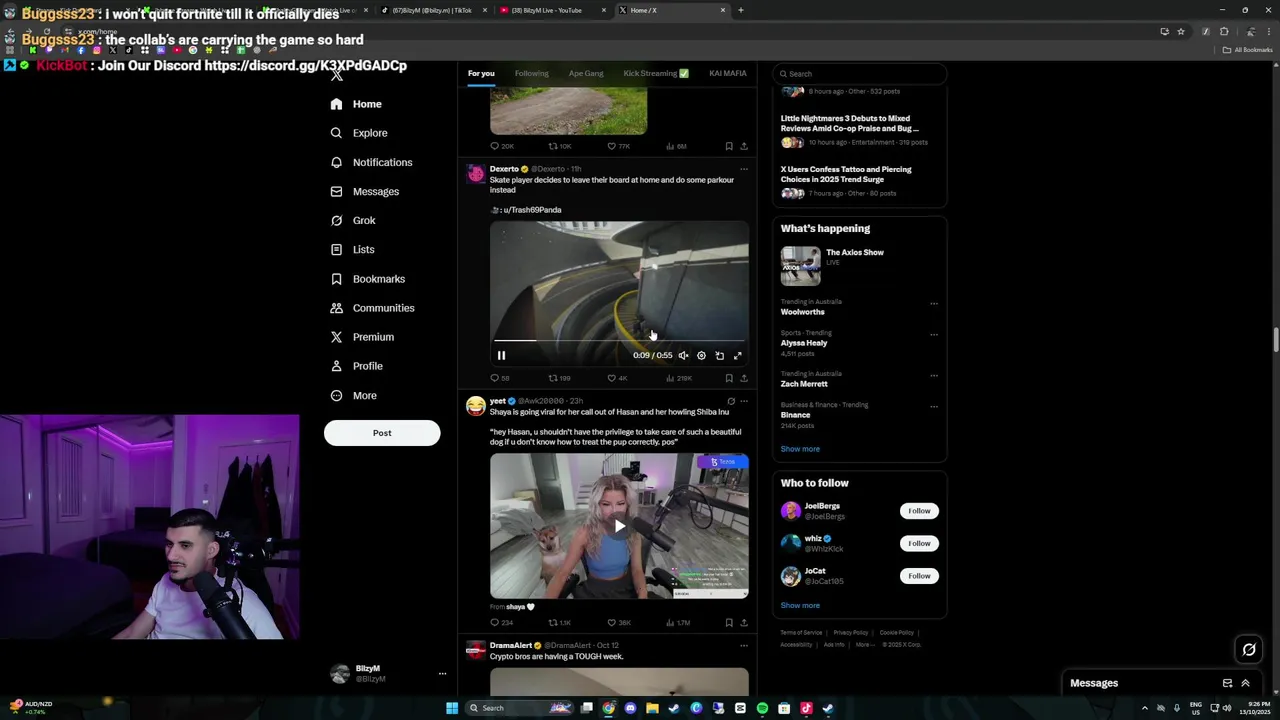Screen dimensions: 1280x720
Task: Reply to the Dexerto post
Action: pos(499,378)
